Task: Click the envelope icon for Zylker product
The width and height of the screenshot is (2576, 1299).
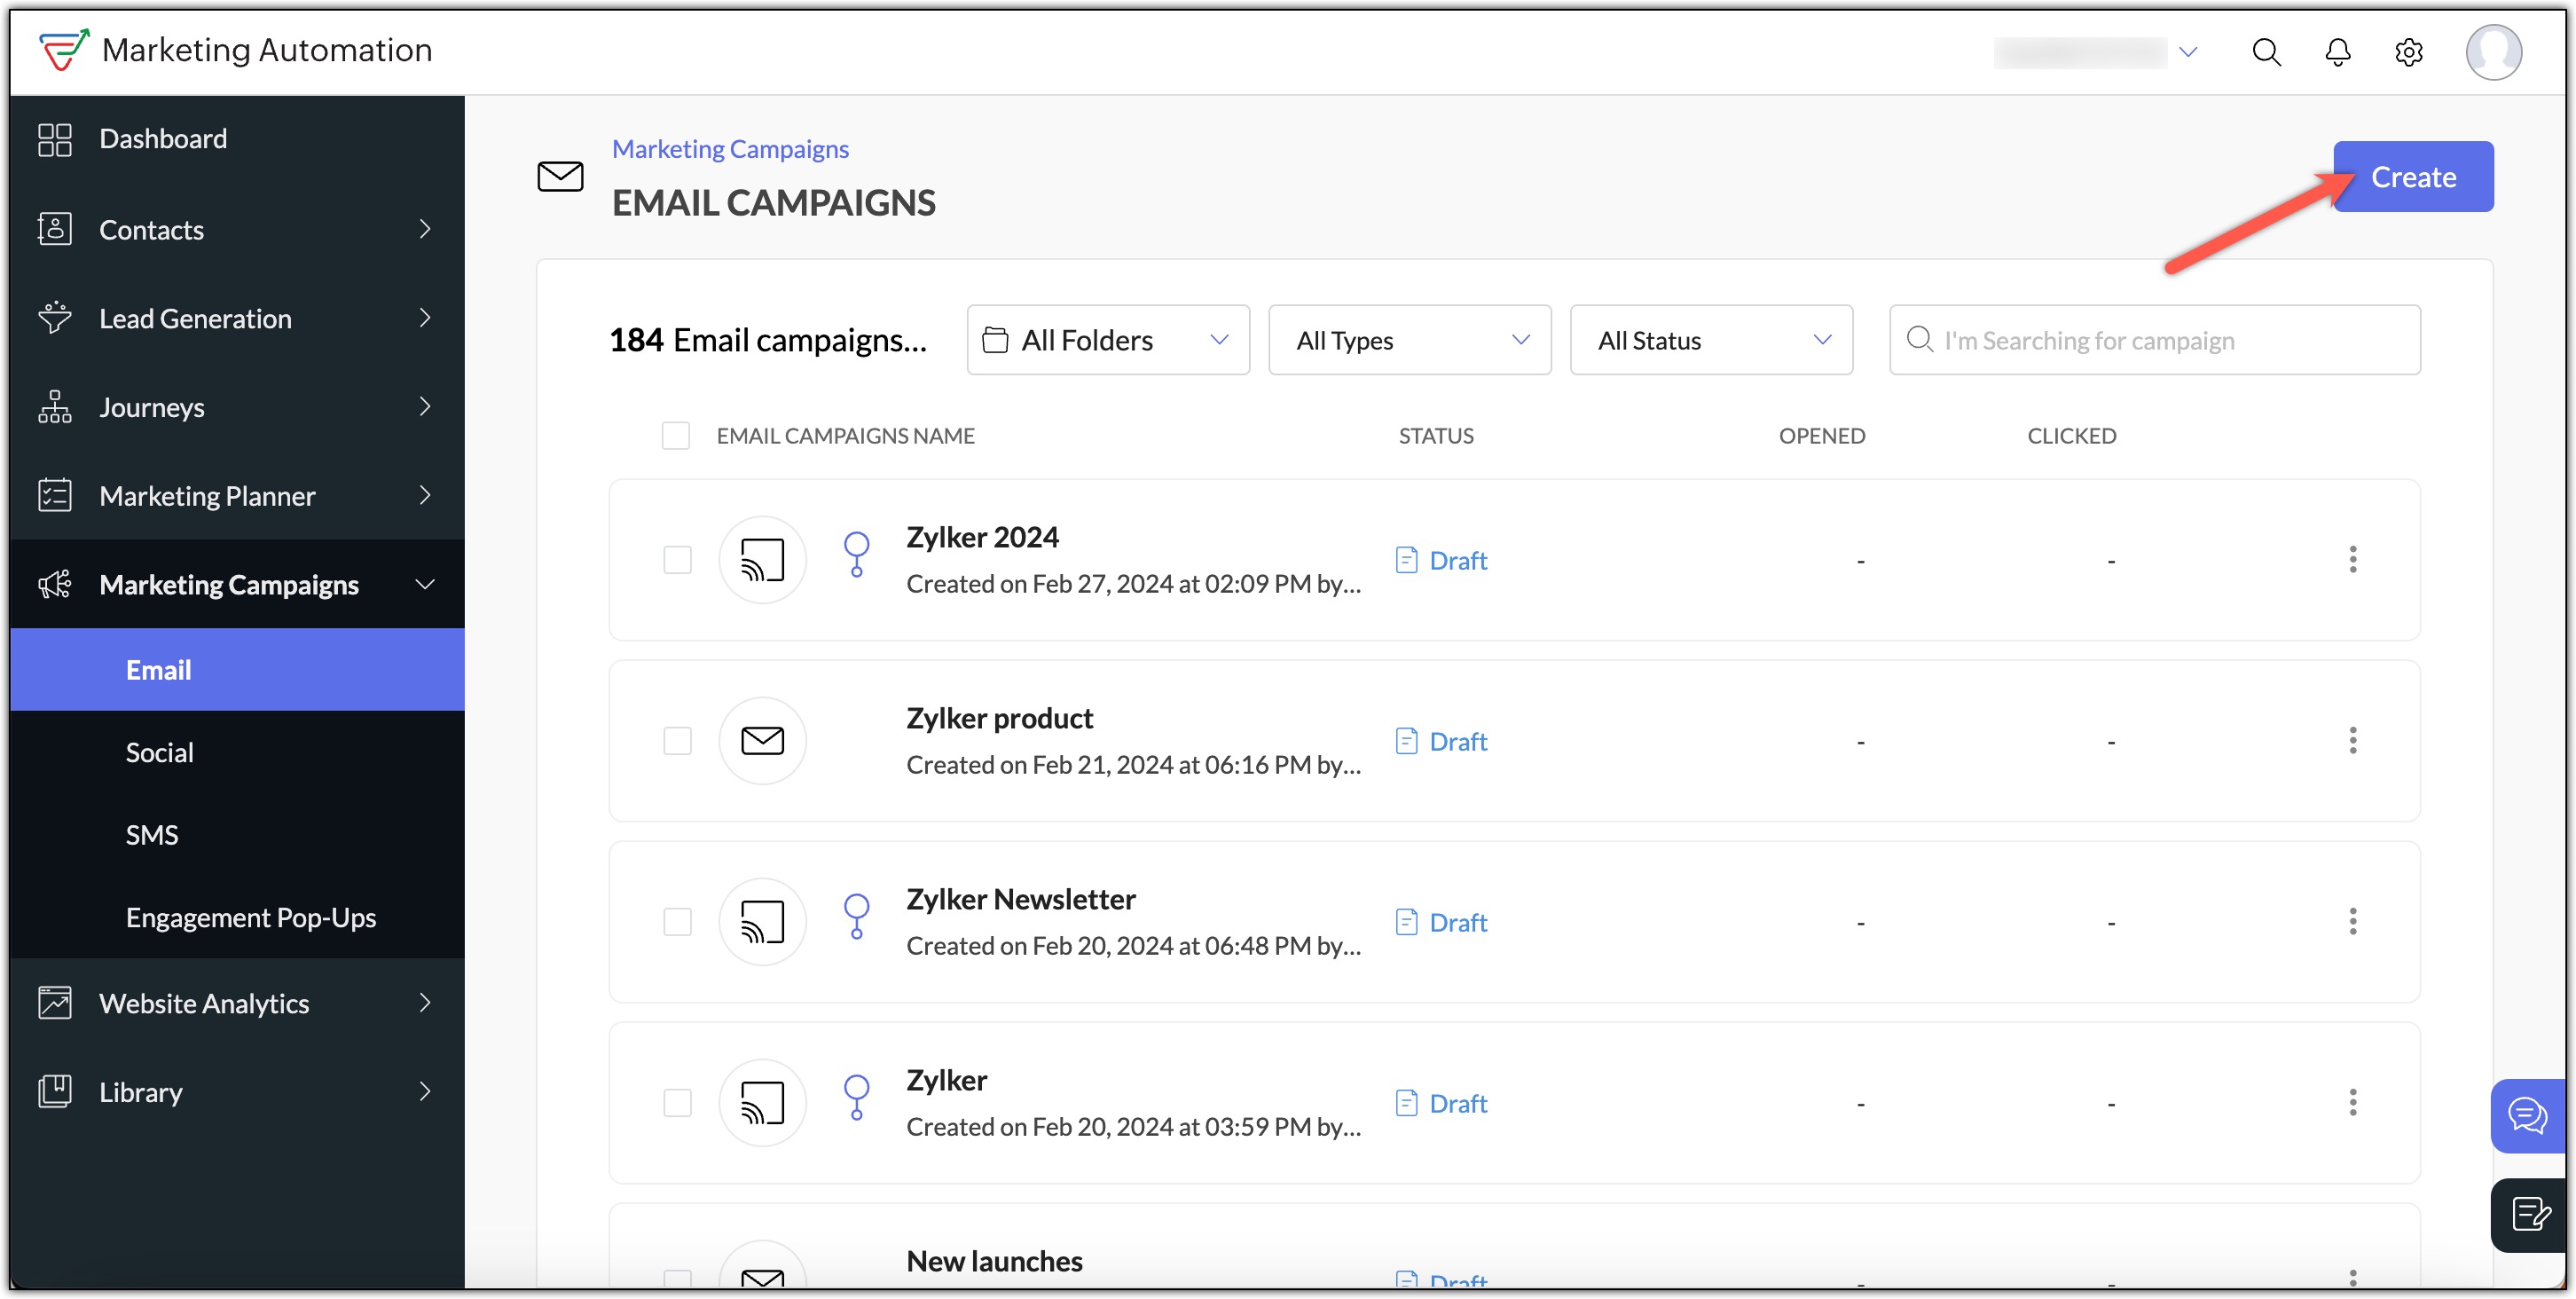Action: [762, 740]
